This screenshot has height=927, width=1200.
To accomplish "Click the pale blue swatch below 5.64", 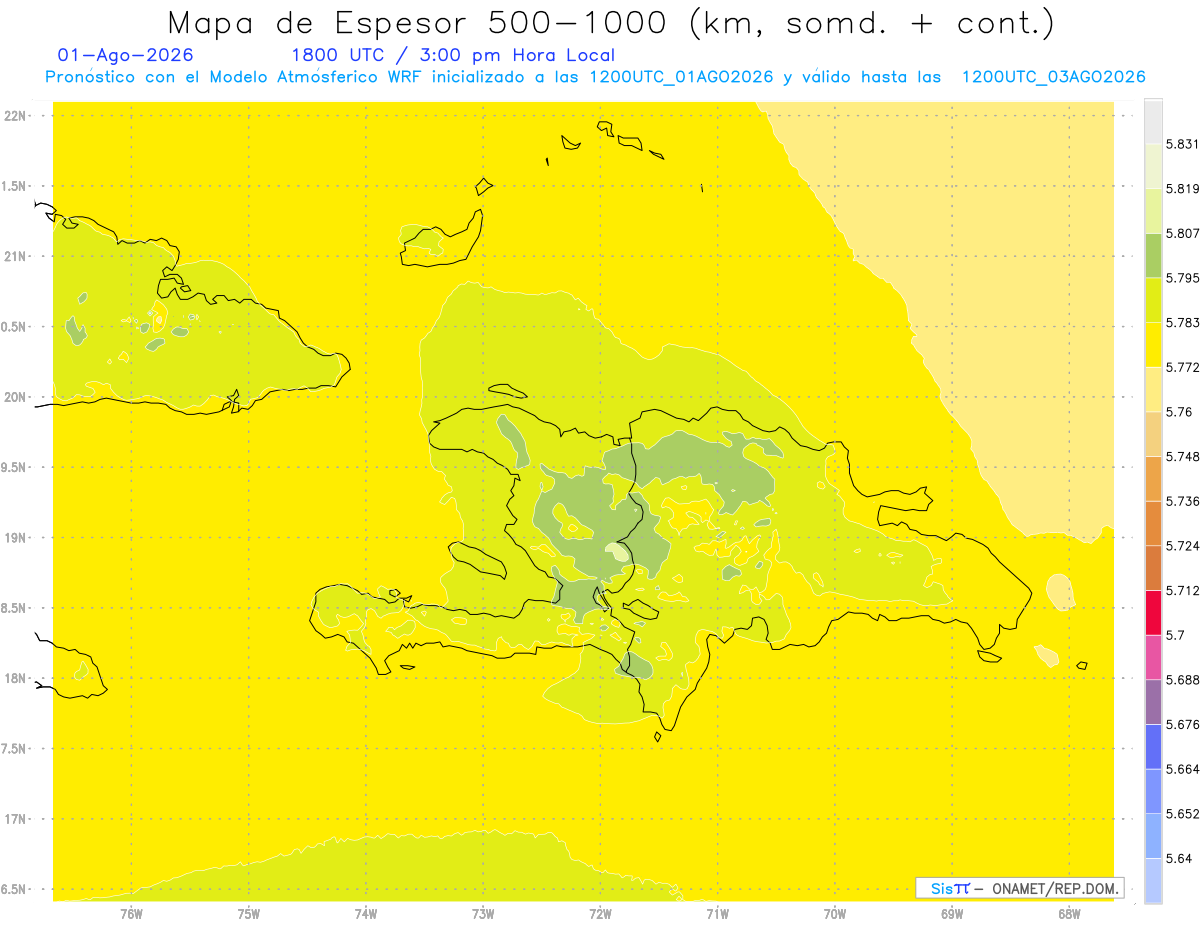I will tap(1153, 880).
